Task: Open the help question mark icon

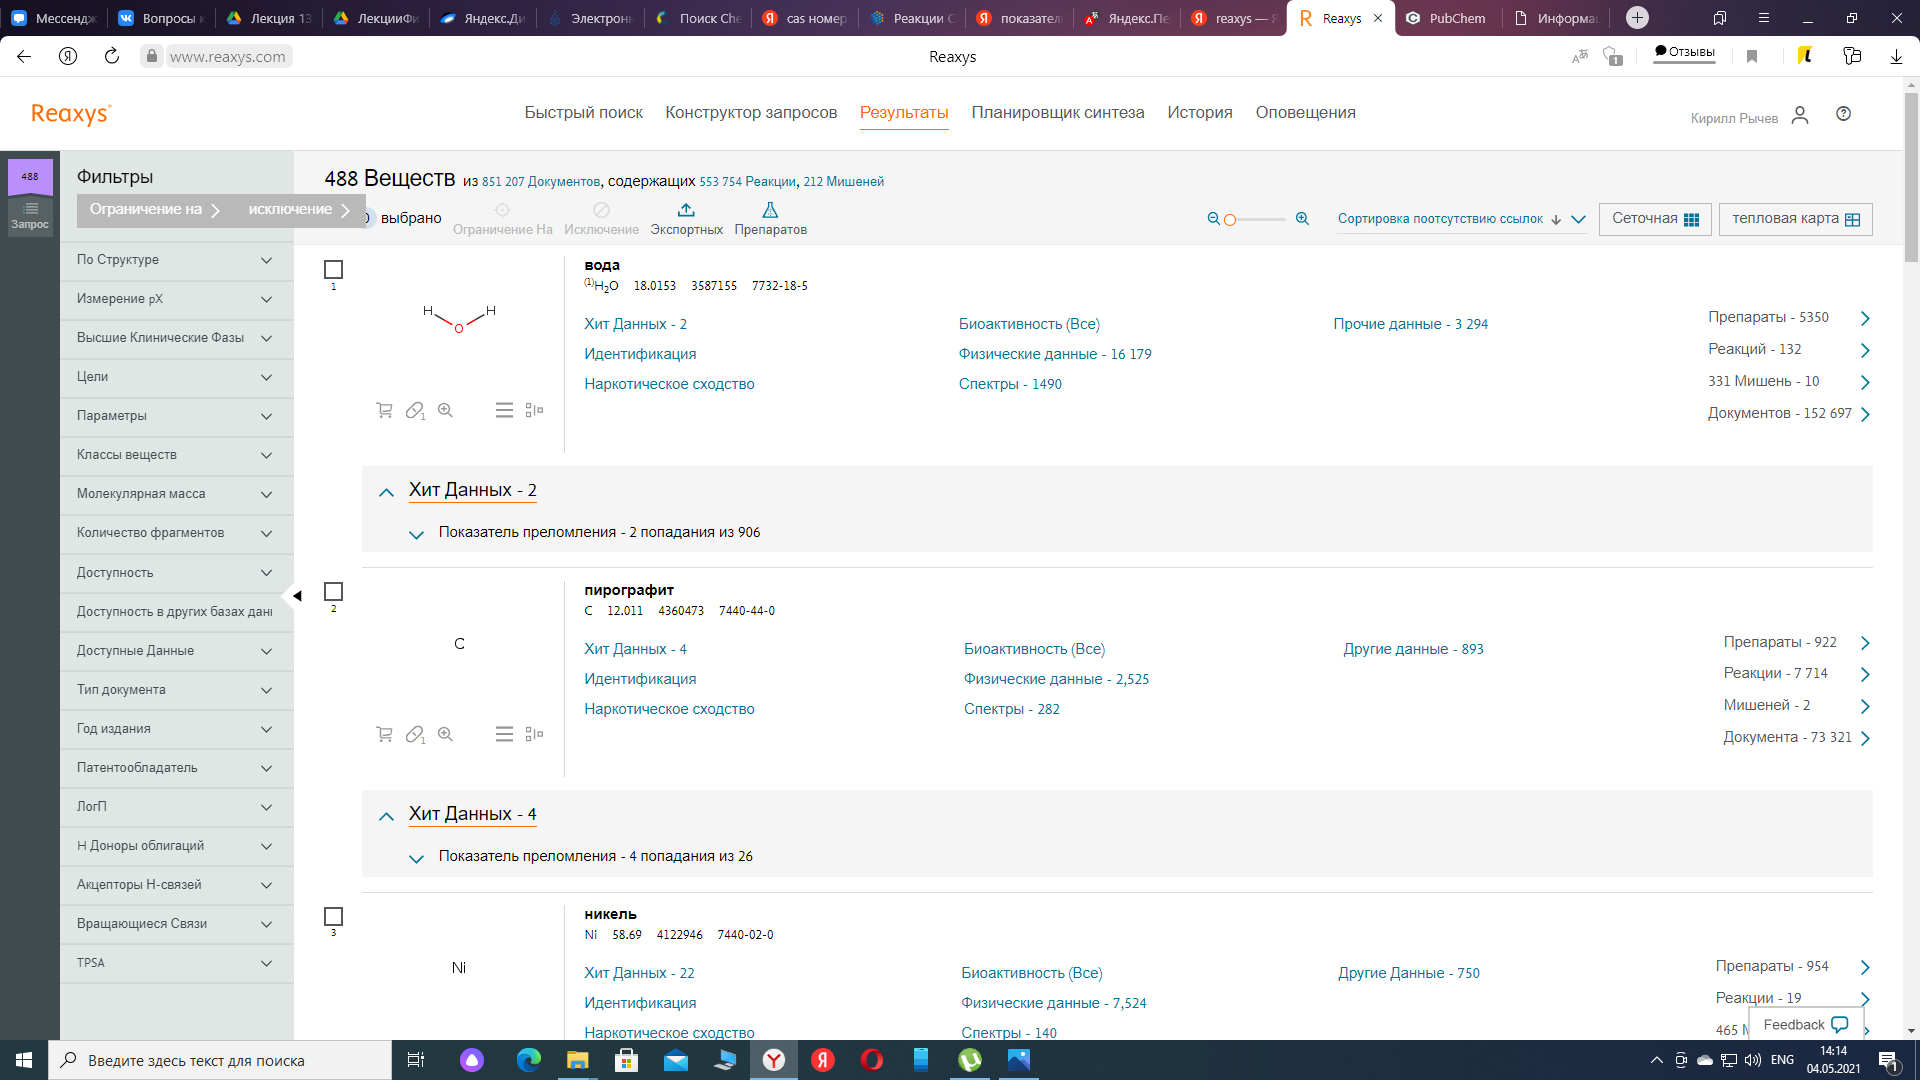Action: pyautogui.click(x=1843, y=114)
